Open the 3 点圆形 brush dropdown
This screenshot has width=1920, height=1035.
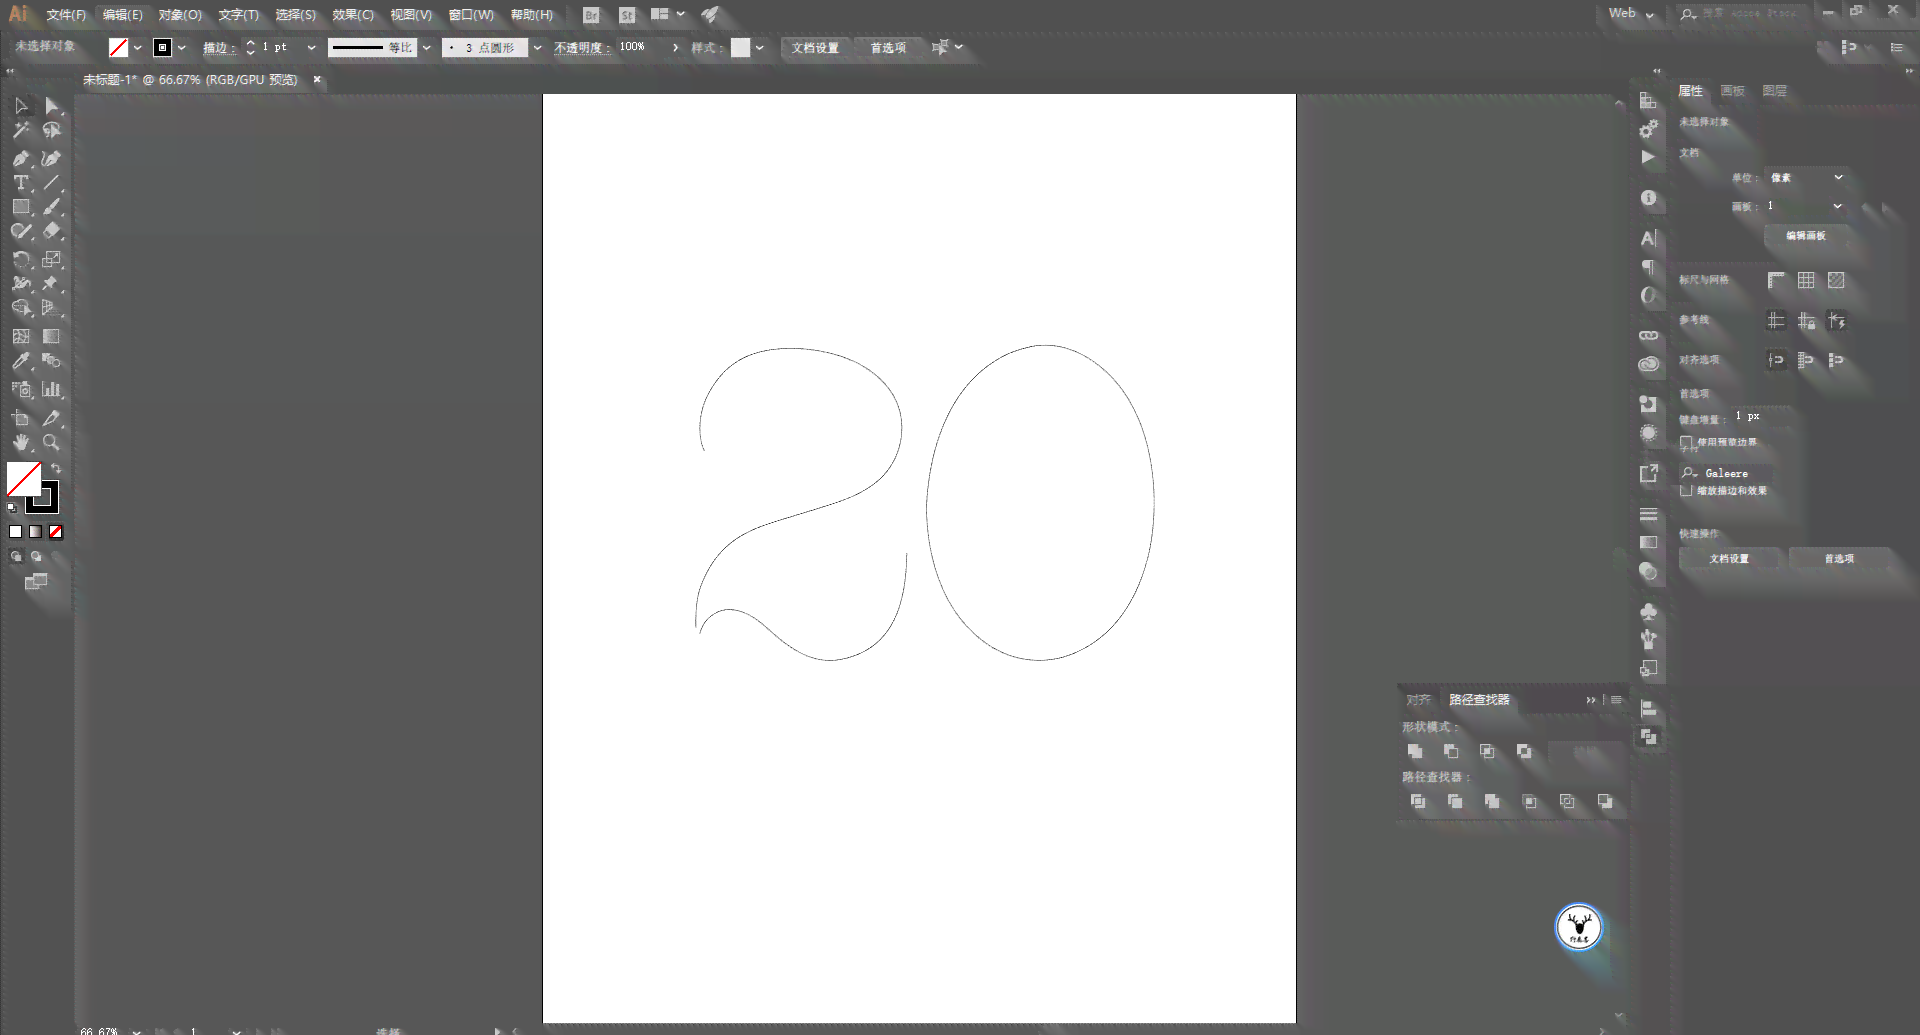537,47
